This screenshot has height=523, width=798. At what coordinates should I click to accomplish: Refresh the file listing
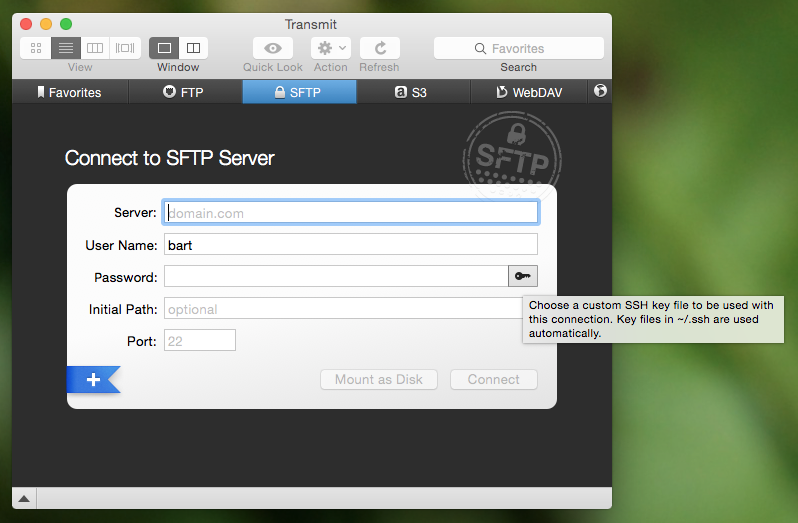coord(380,48)
